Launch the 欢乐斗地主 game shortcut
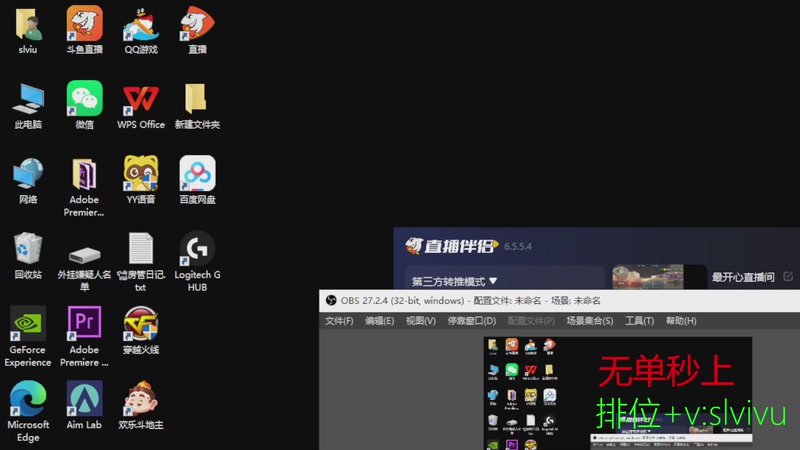Viewport: 800px width, 450px height. 141,398
